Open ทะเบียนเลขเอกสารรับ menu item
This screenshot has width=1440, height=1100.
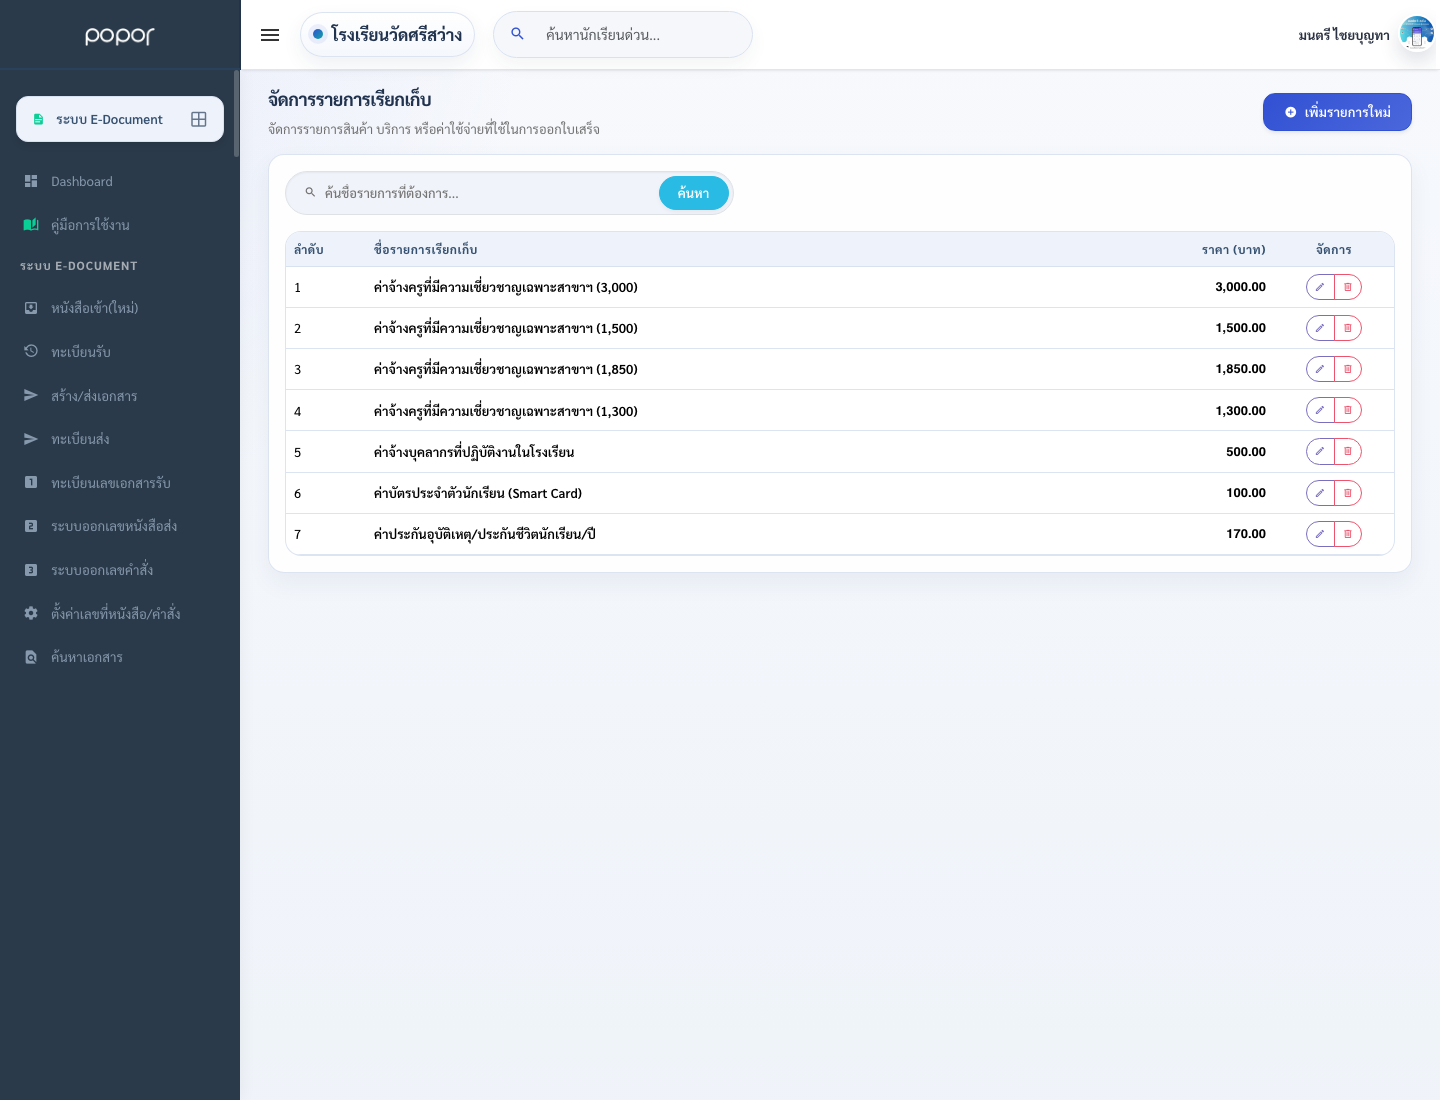point(120,483)
